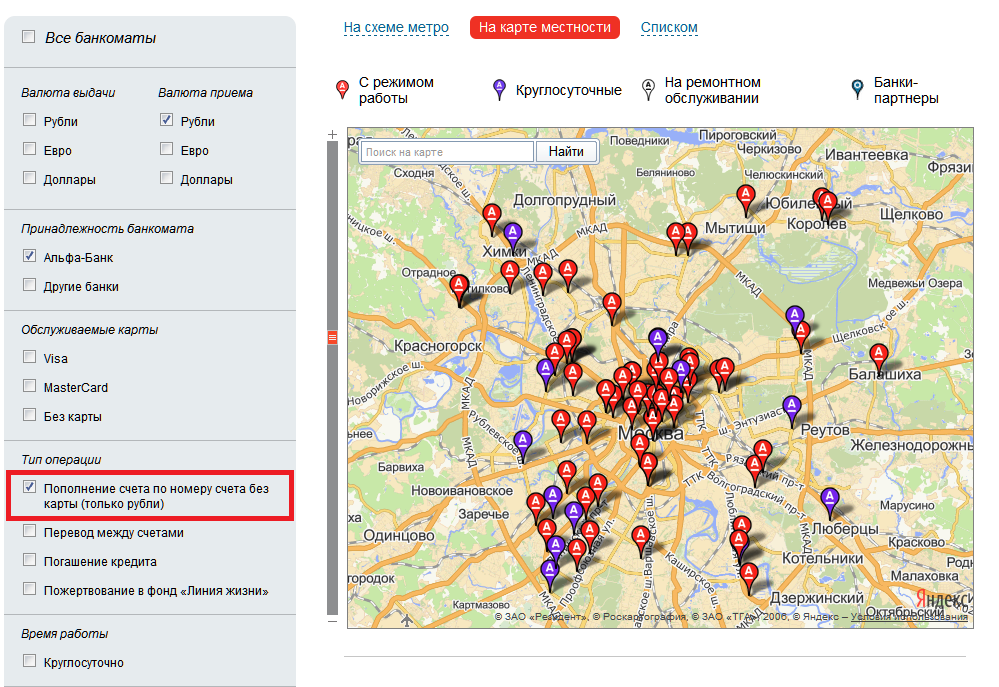Click the orange map zoom slider handle
Image resolution: width=999 pixels, height=687 pixels.
coord(333,338)
